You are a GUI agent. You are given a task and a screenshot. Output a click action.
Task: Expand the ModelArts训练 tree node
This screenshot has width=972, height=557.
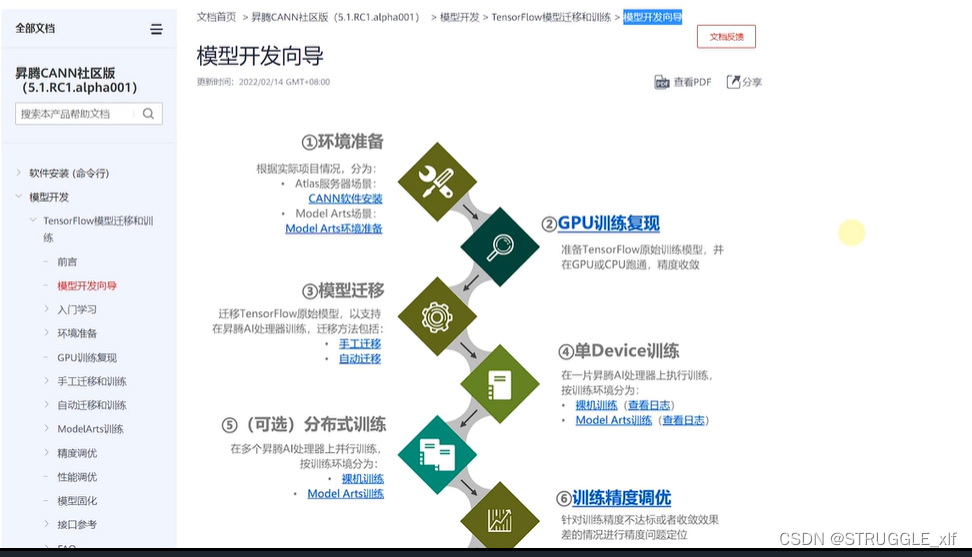[47, 428]
